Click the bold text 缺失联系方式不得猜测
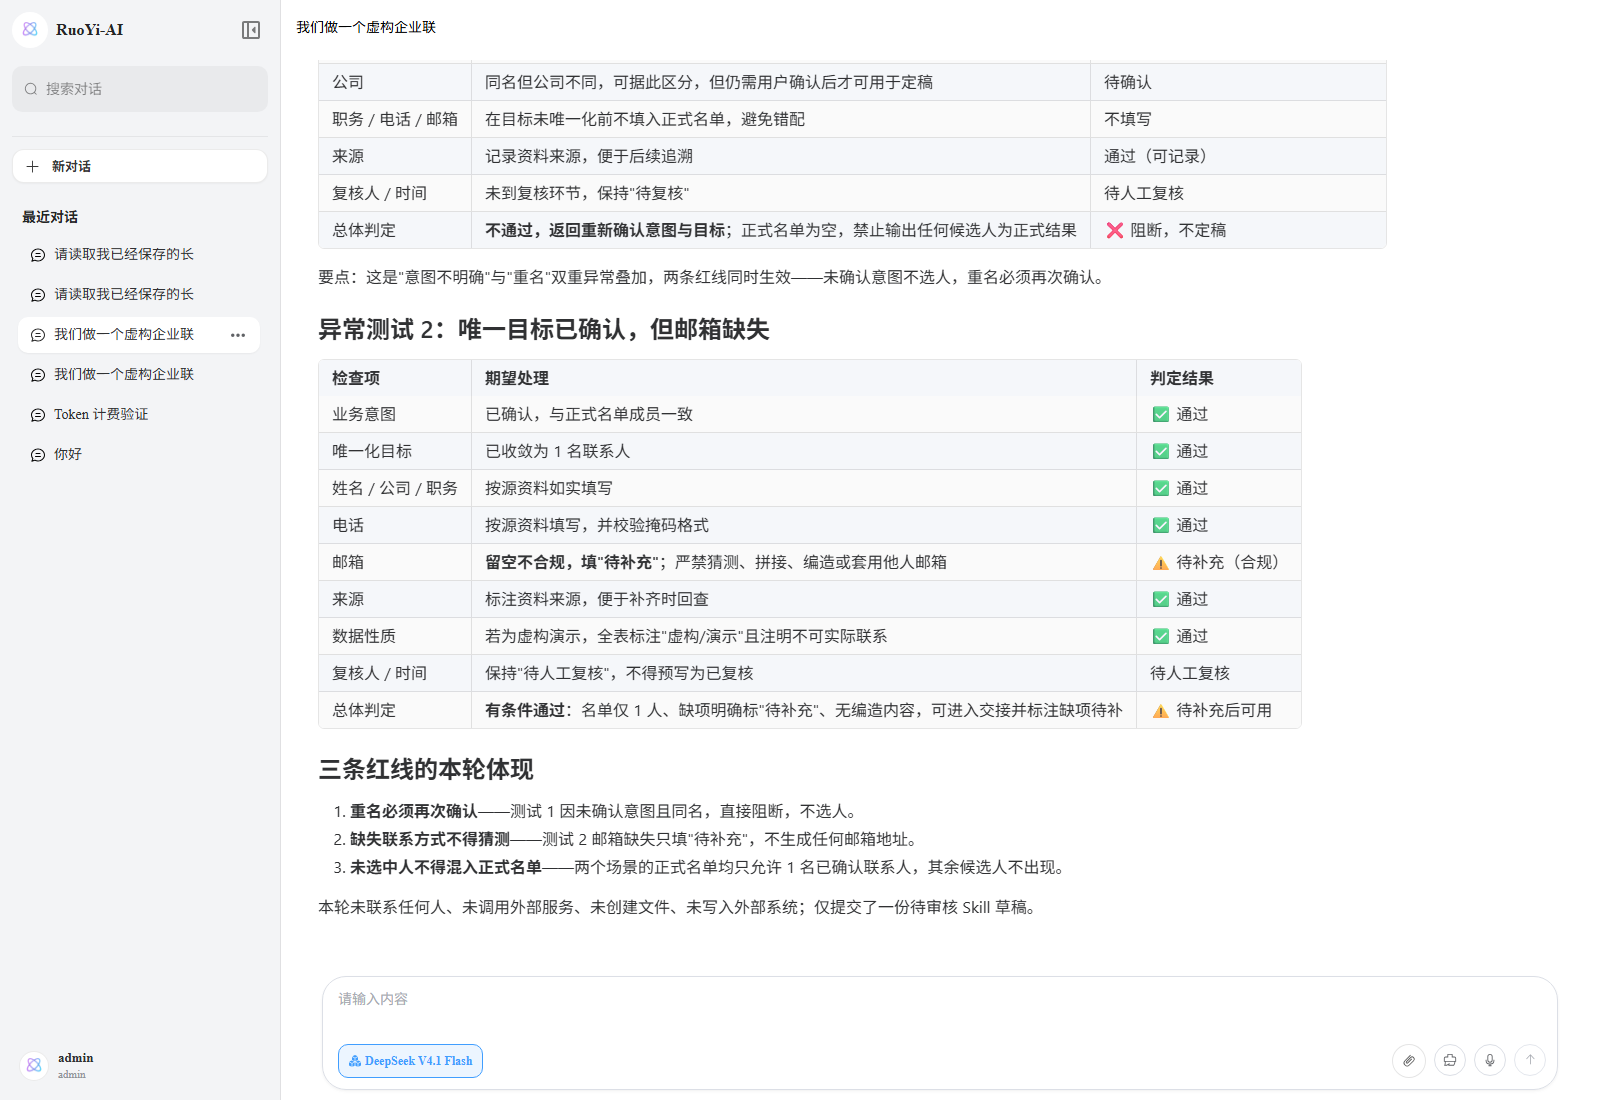 pyautogui.click(x=430, y=839)
